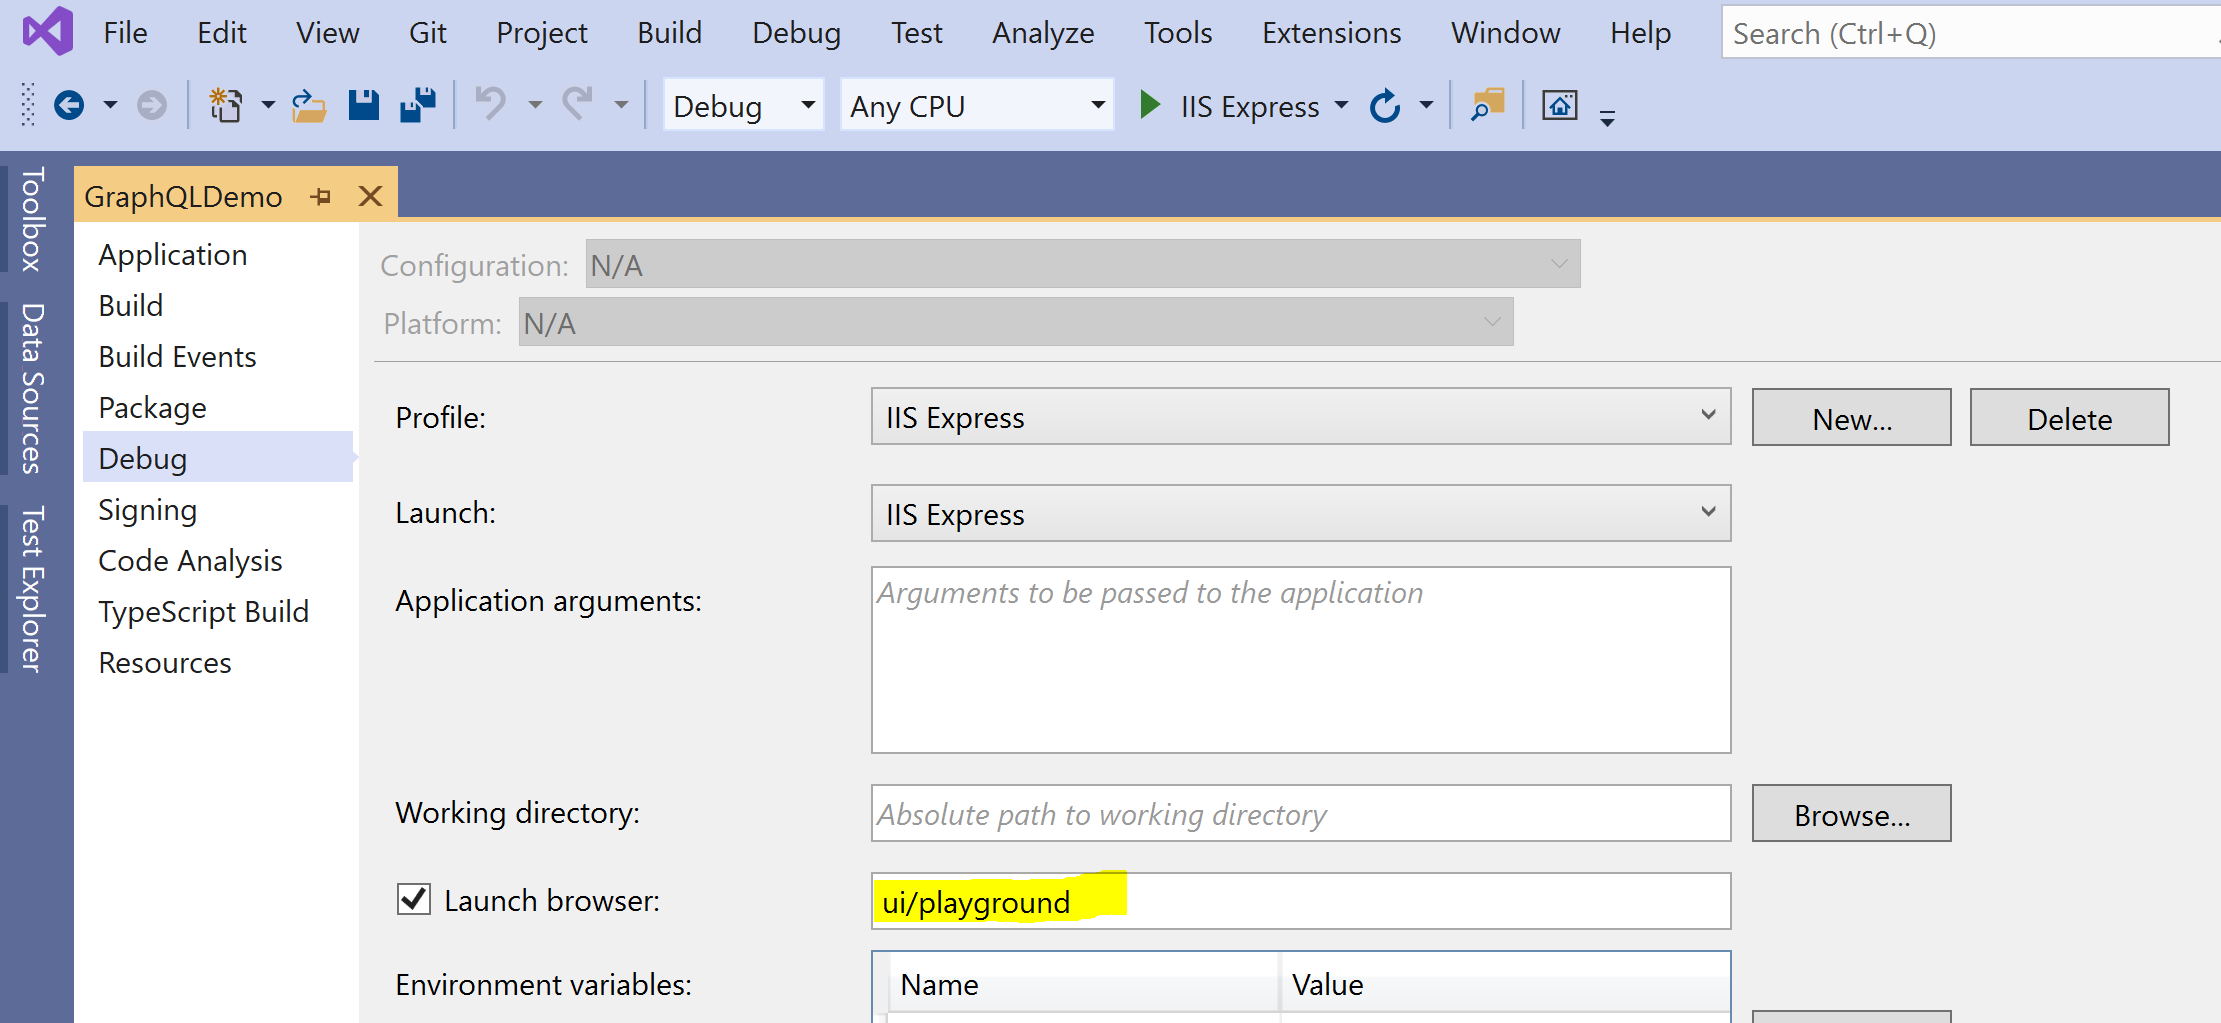This screenshot has height=1023, width=2221.
Task: Click the Search (Ctrl+Q) box
Action: click(1970, 33)
